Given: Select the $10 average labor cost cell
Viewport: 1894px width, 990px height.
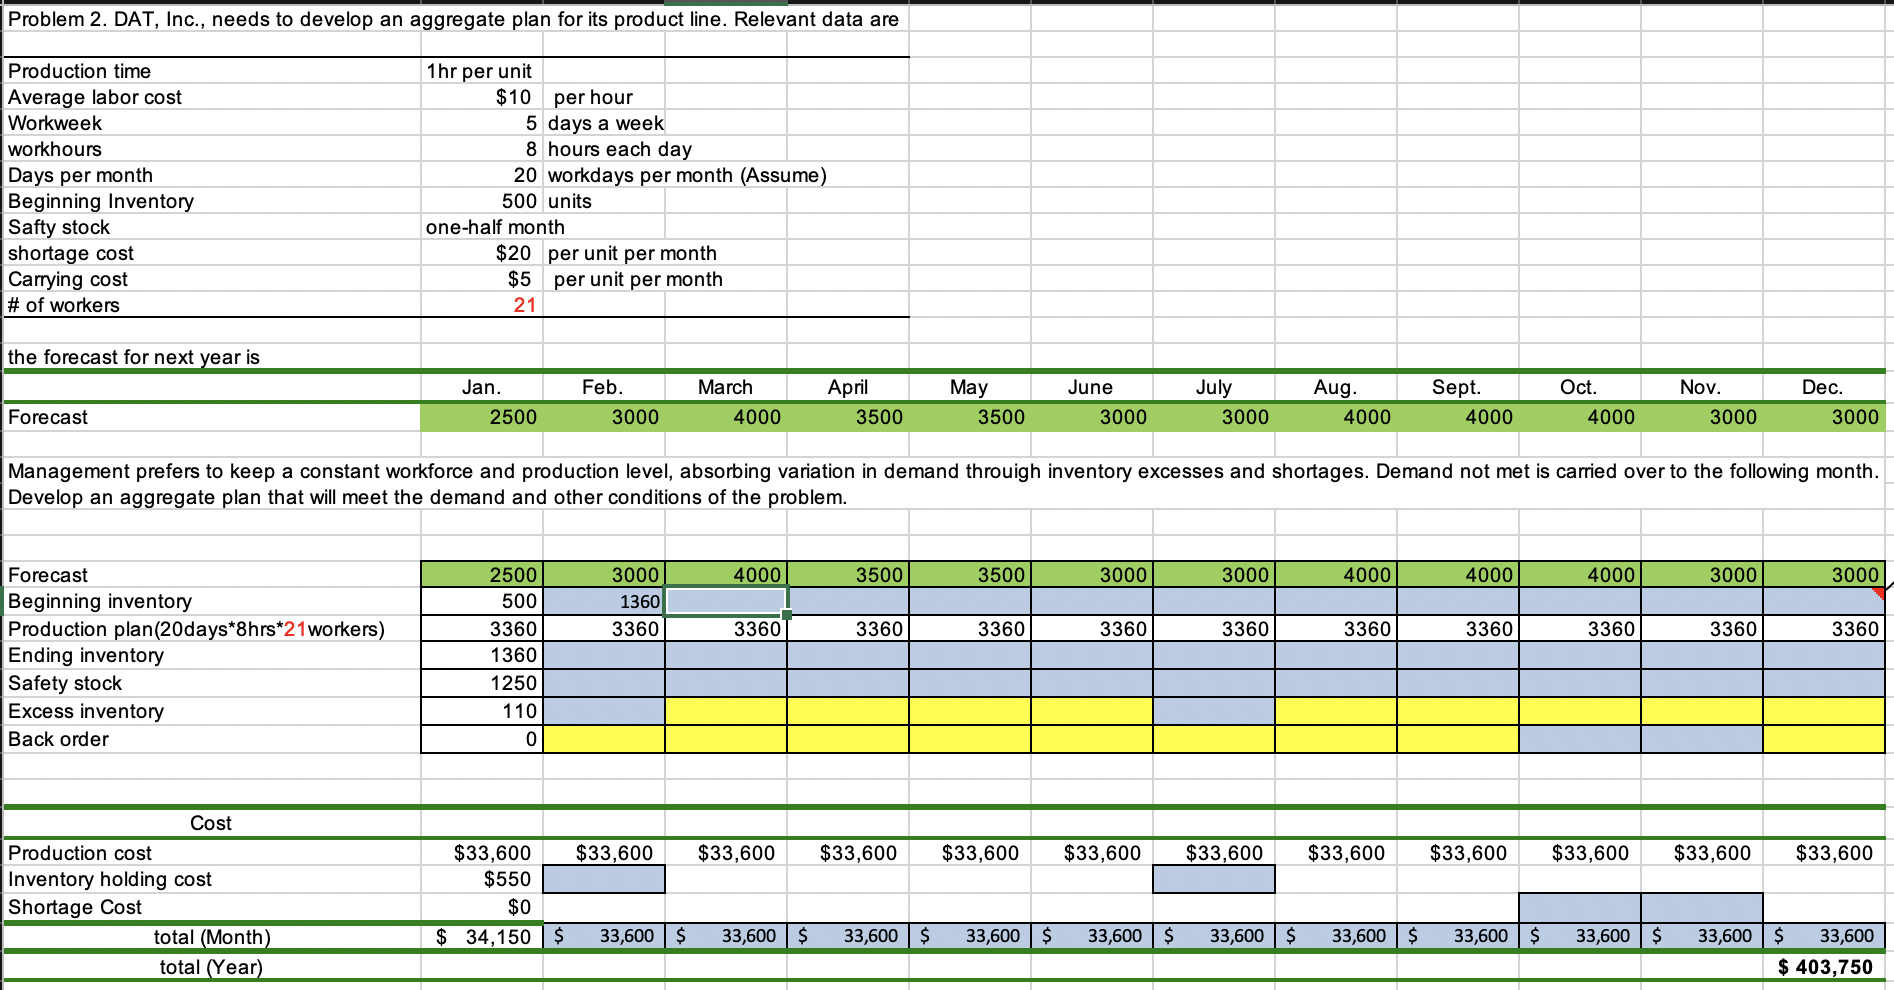Looking at the screenshot, I should coord(482,97).
